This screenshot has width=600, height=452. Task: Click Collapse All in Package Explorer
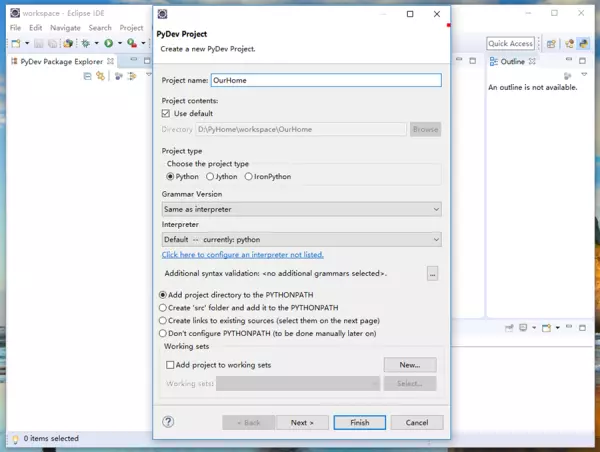click(87, 76)
